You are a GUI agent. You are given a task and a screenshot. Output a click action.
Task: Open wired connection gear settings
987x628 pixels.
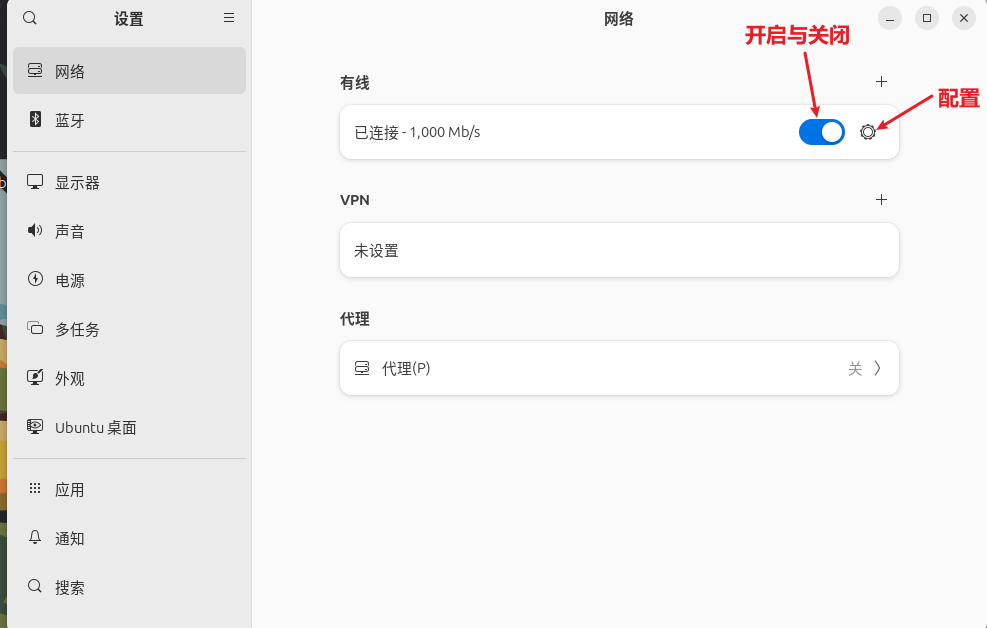pyautogui.click(x=867, y=132)
